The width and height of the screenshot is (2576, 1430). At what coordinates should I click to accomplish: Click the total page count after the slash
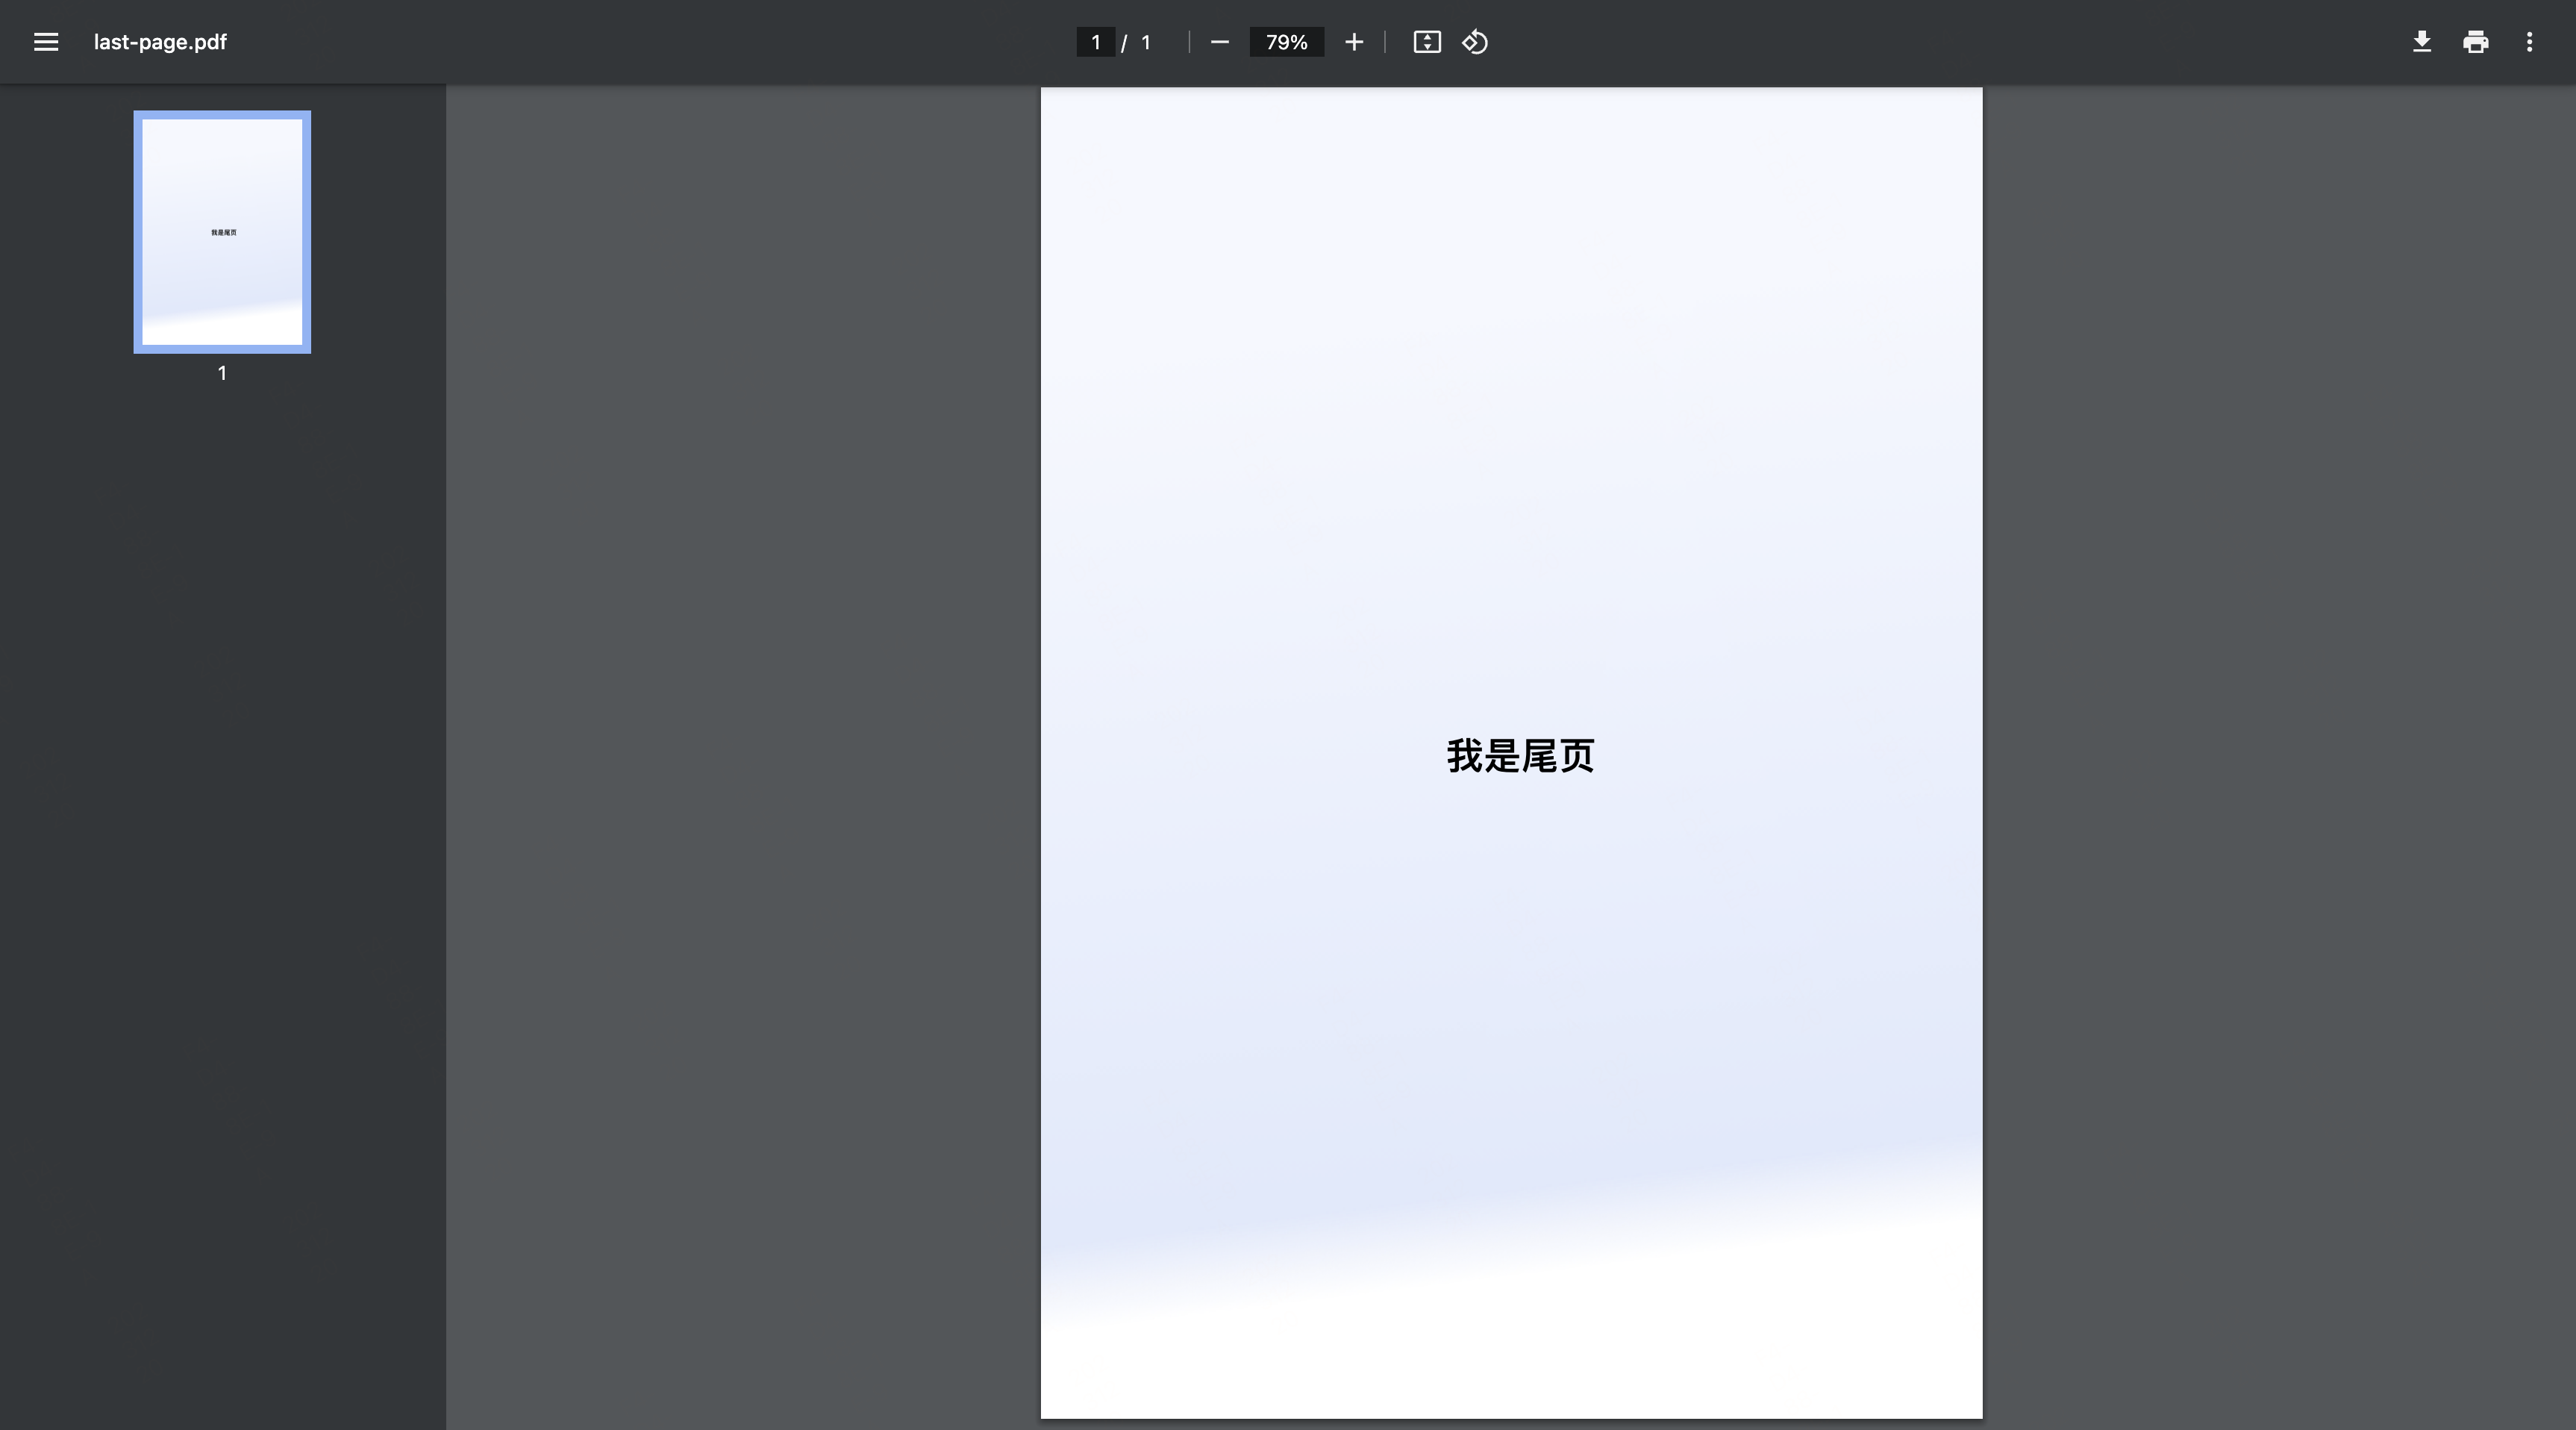coord(1146,42)
